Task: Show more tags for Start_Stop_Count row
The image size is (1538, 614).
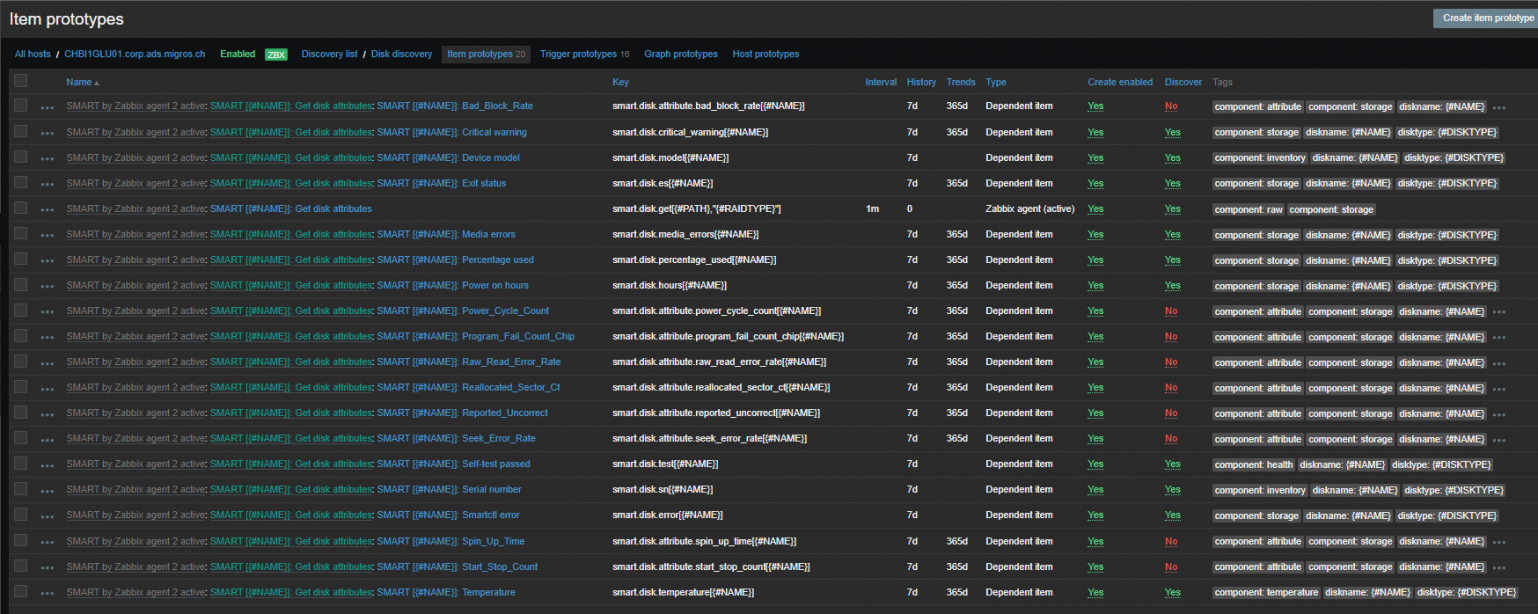Action: 1498,568
